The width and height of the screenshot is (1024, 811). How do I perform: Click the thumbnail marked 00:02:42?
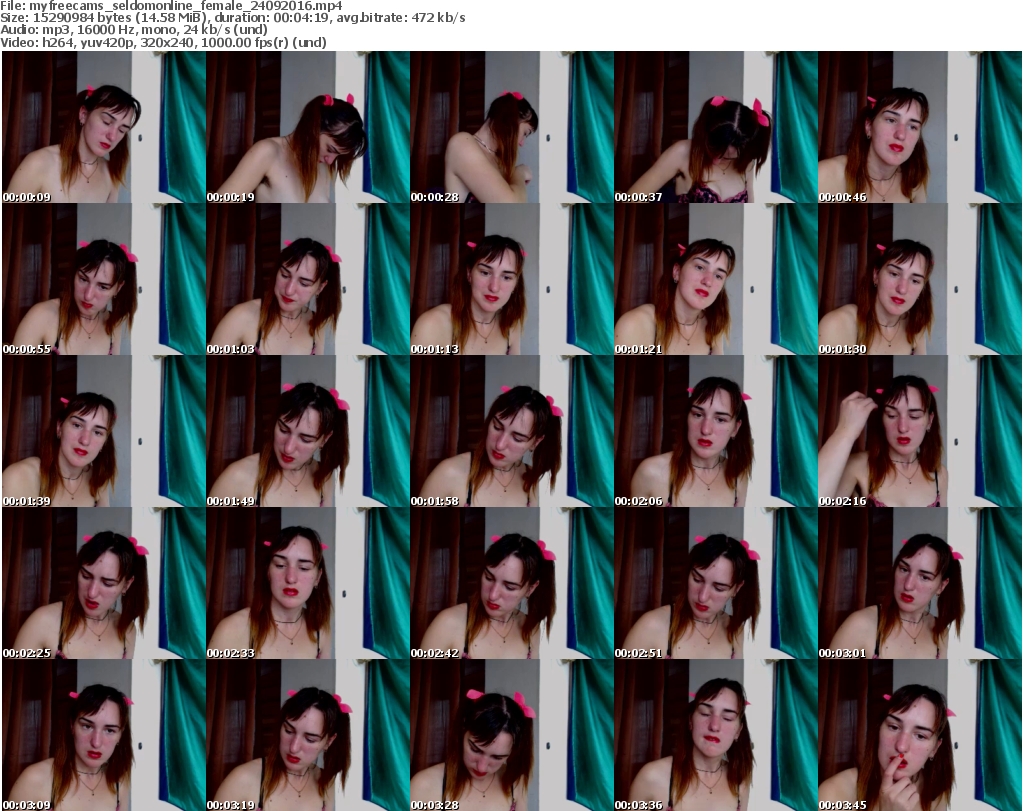coord(511,583)
